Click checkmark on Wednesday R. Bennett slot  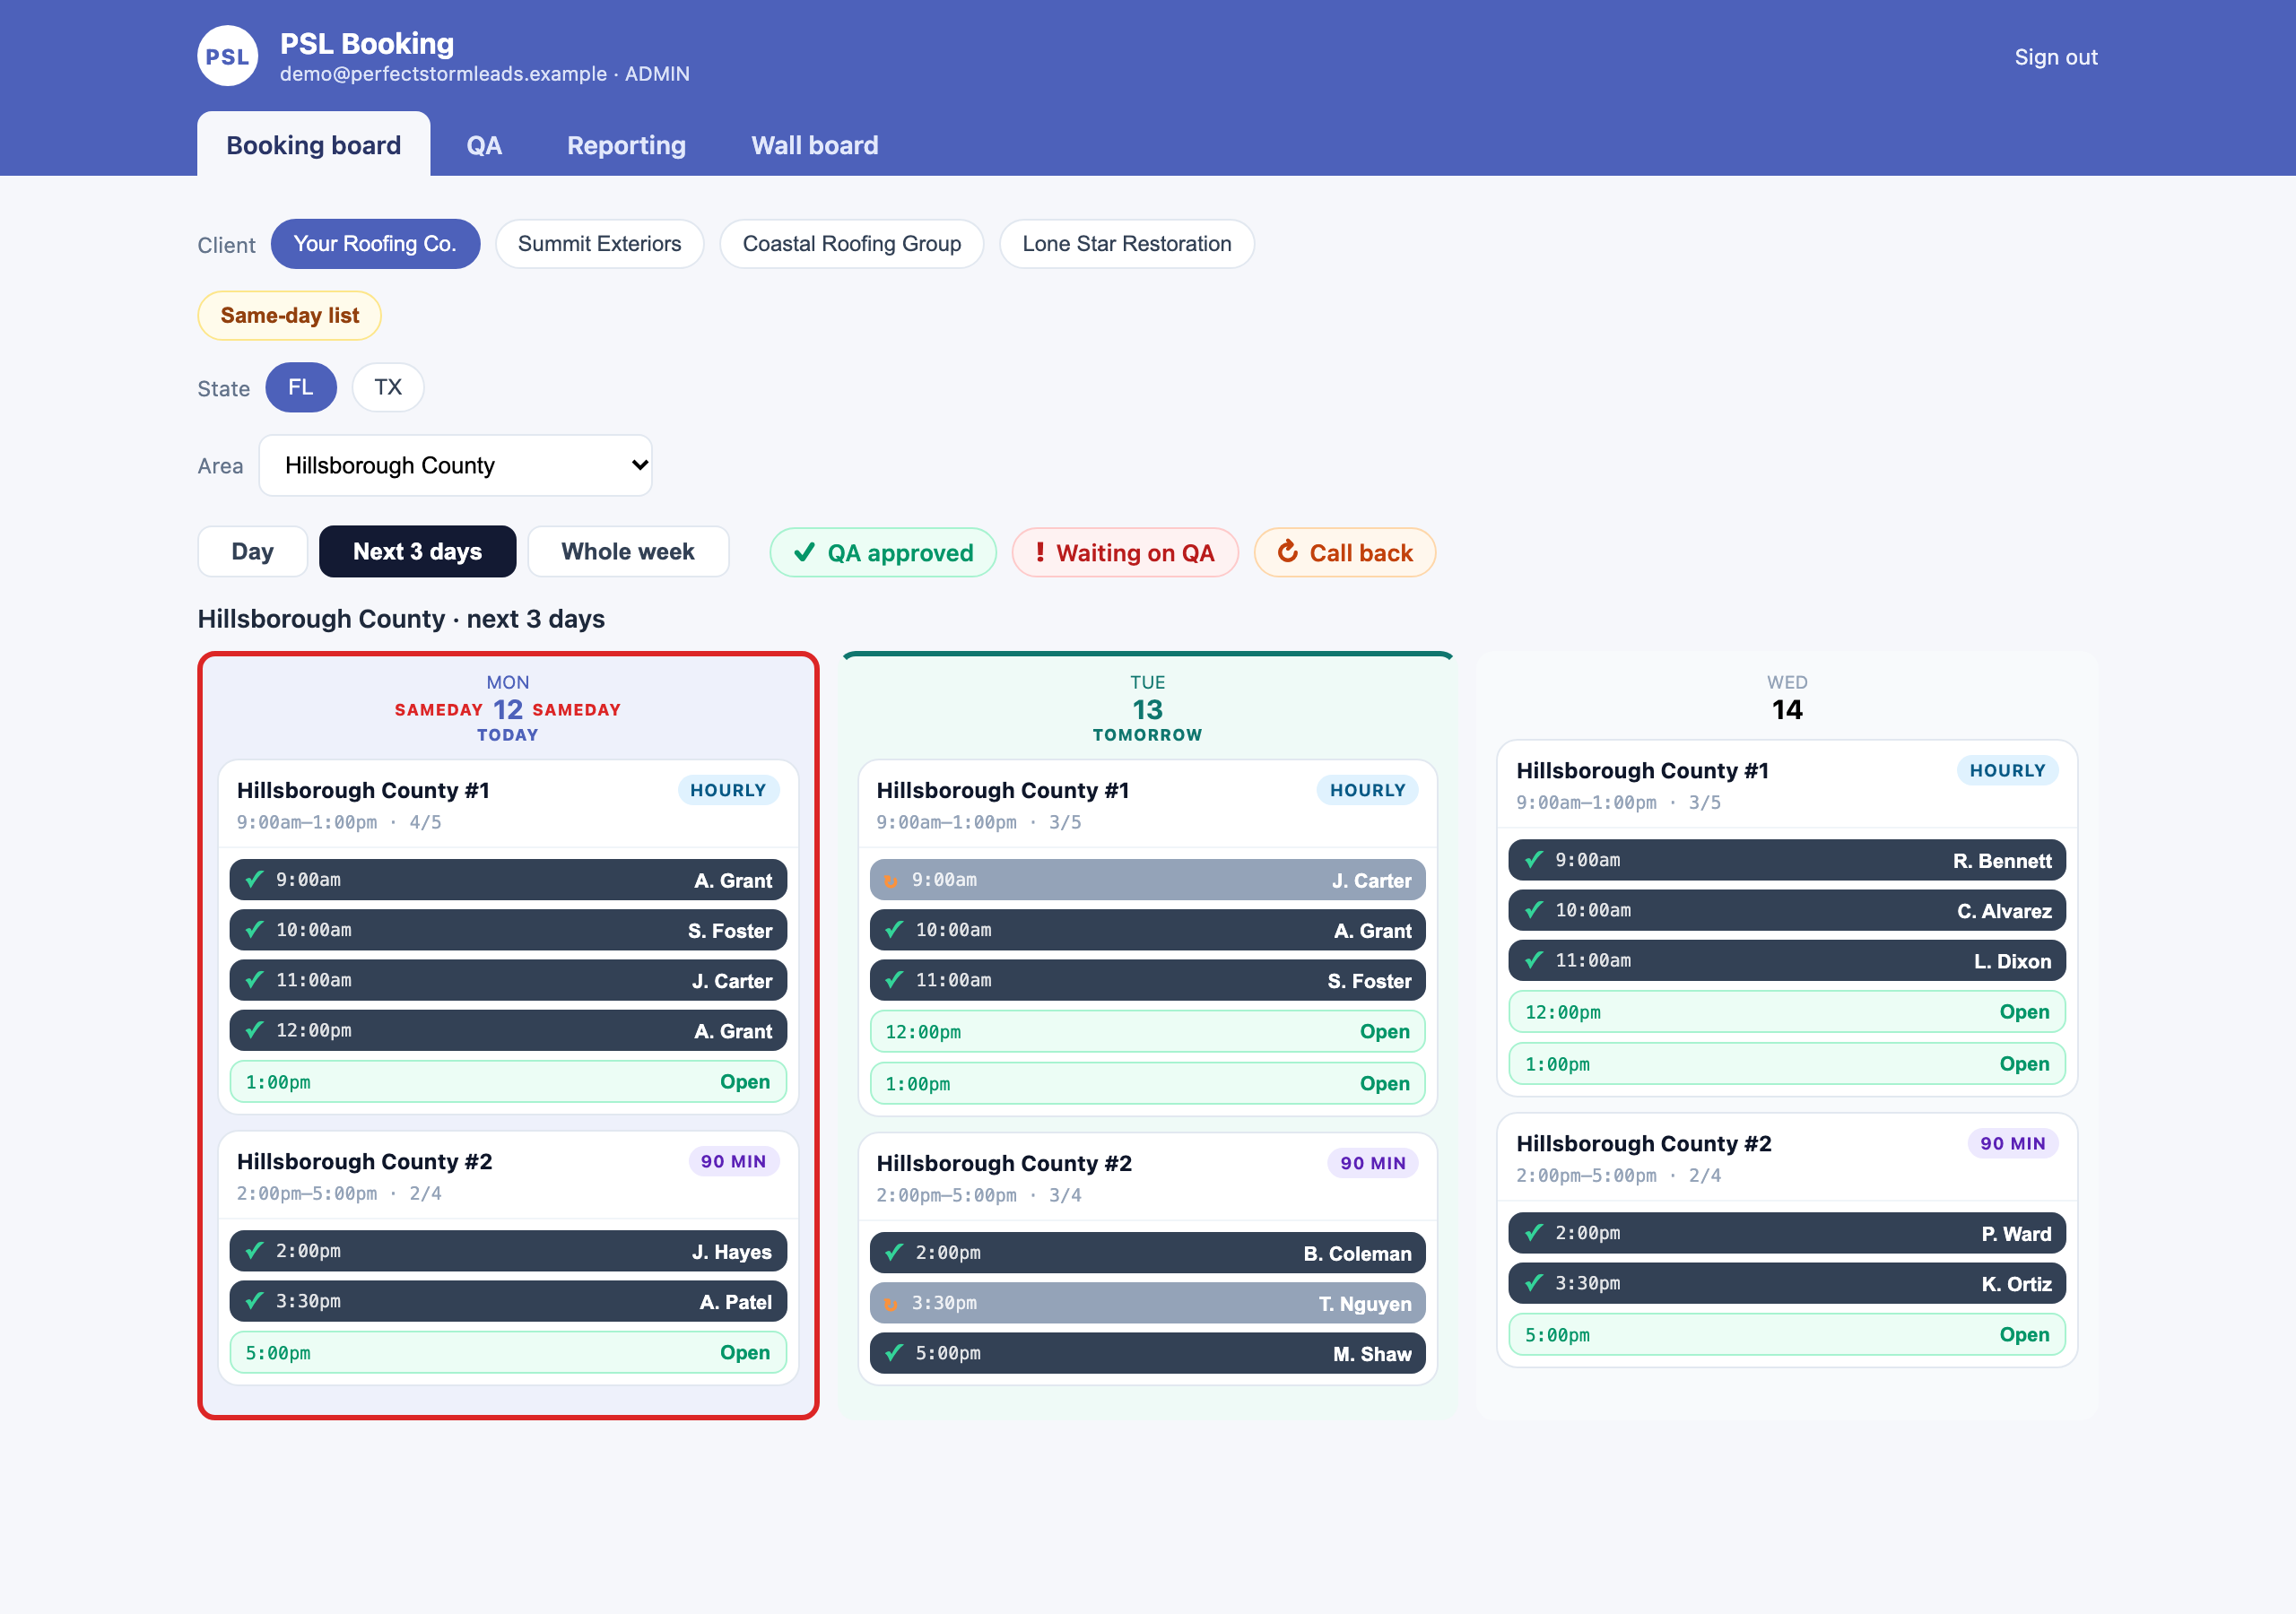[x=1534, y=859]
